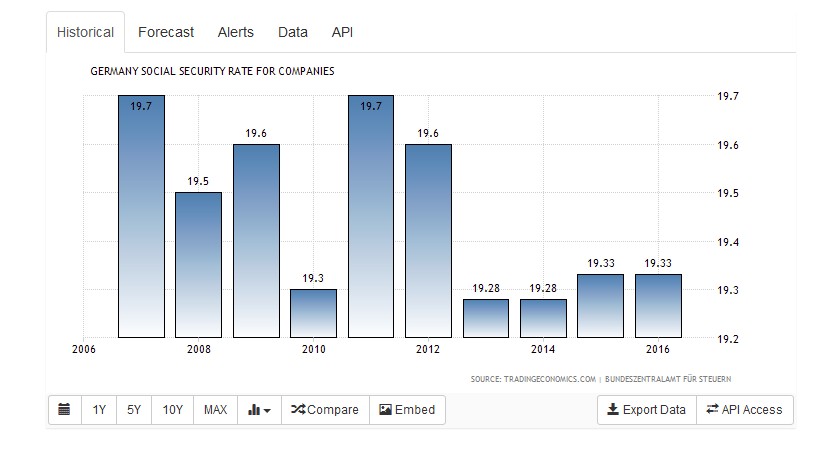Viewport: 825px width, 456px height.
Task: Select the 5Y time range
Action: point(133,410)
